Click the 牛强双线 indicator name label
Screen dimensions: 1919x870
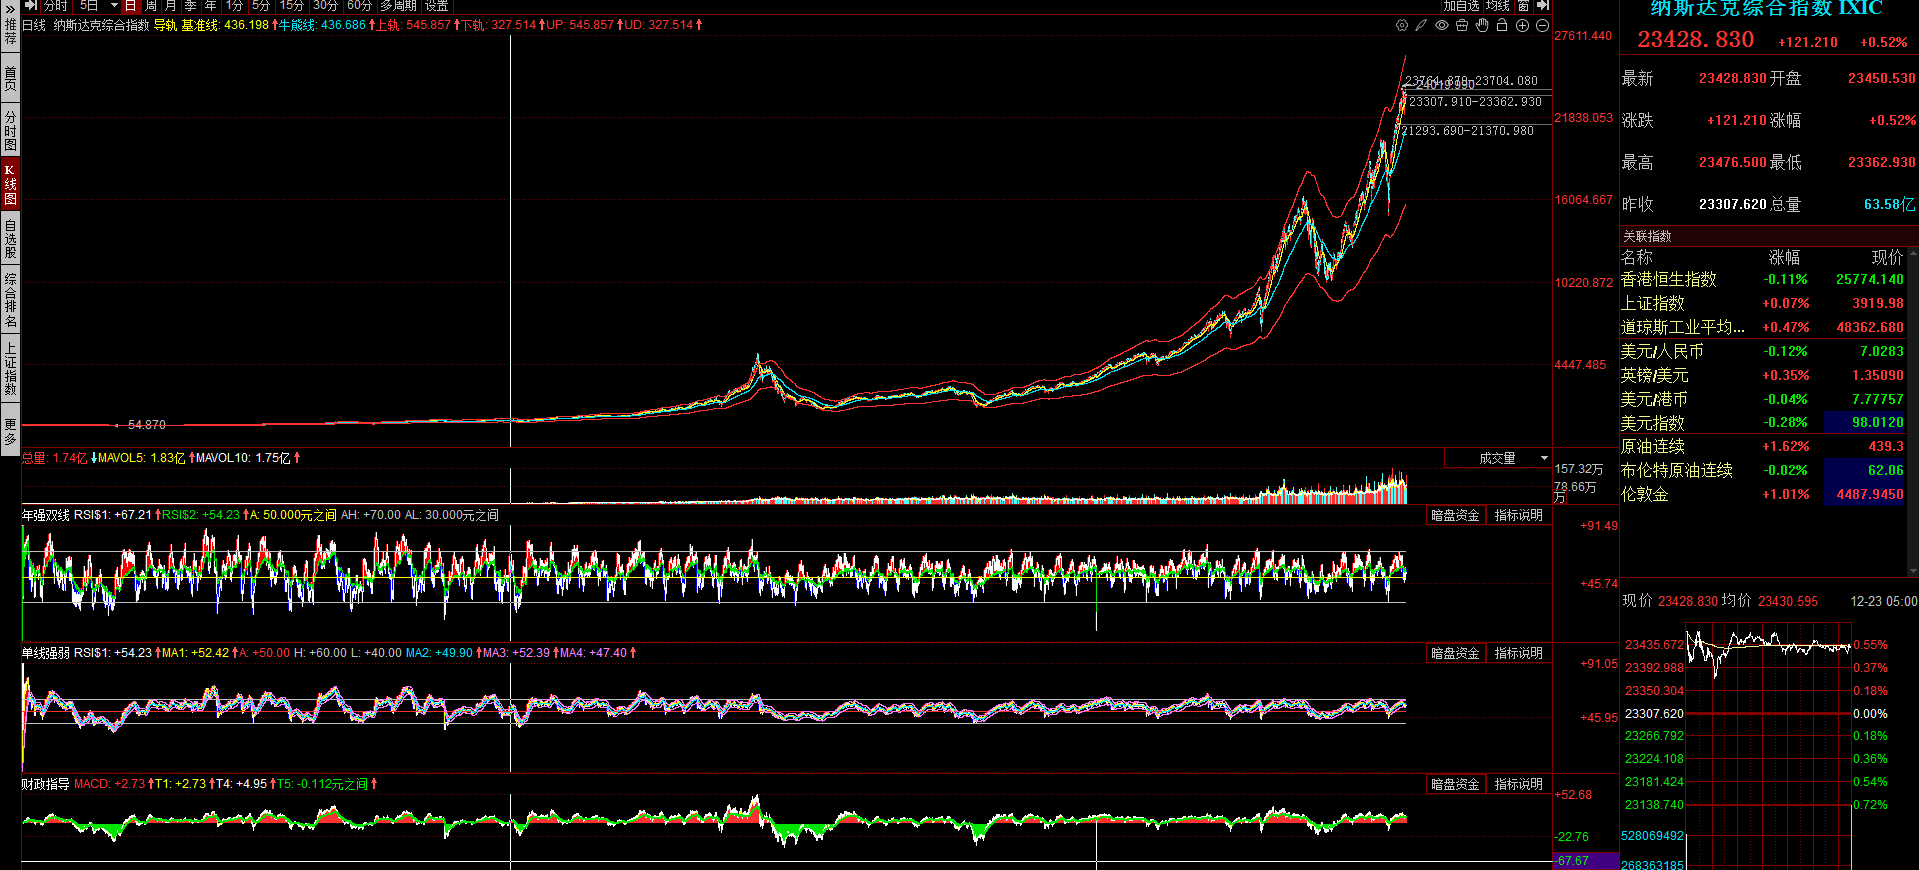tap(46, 515)
